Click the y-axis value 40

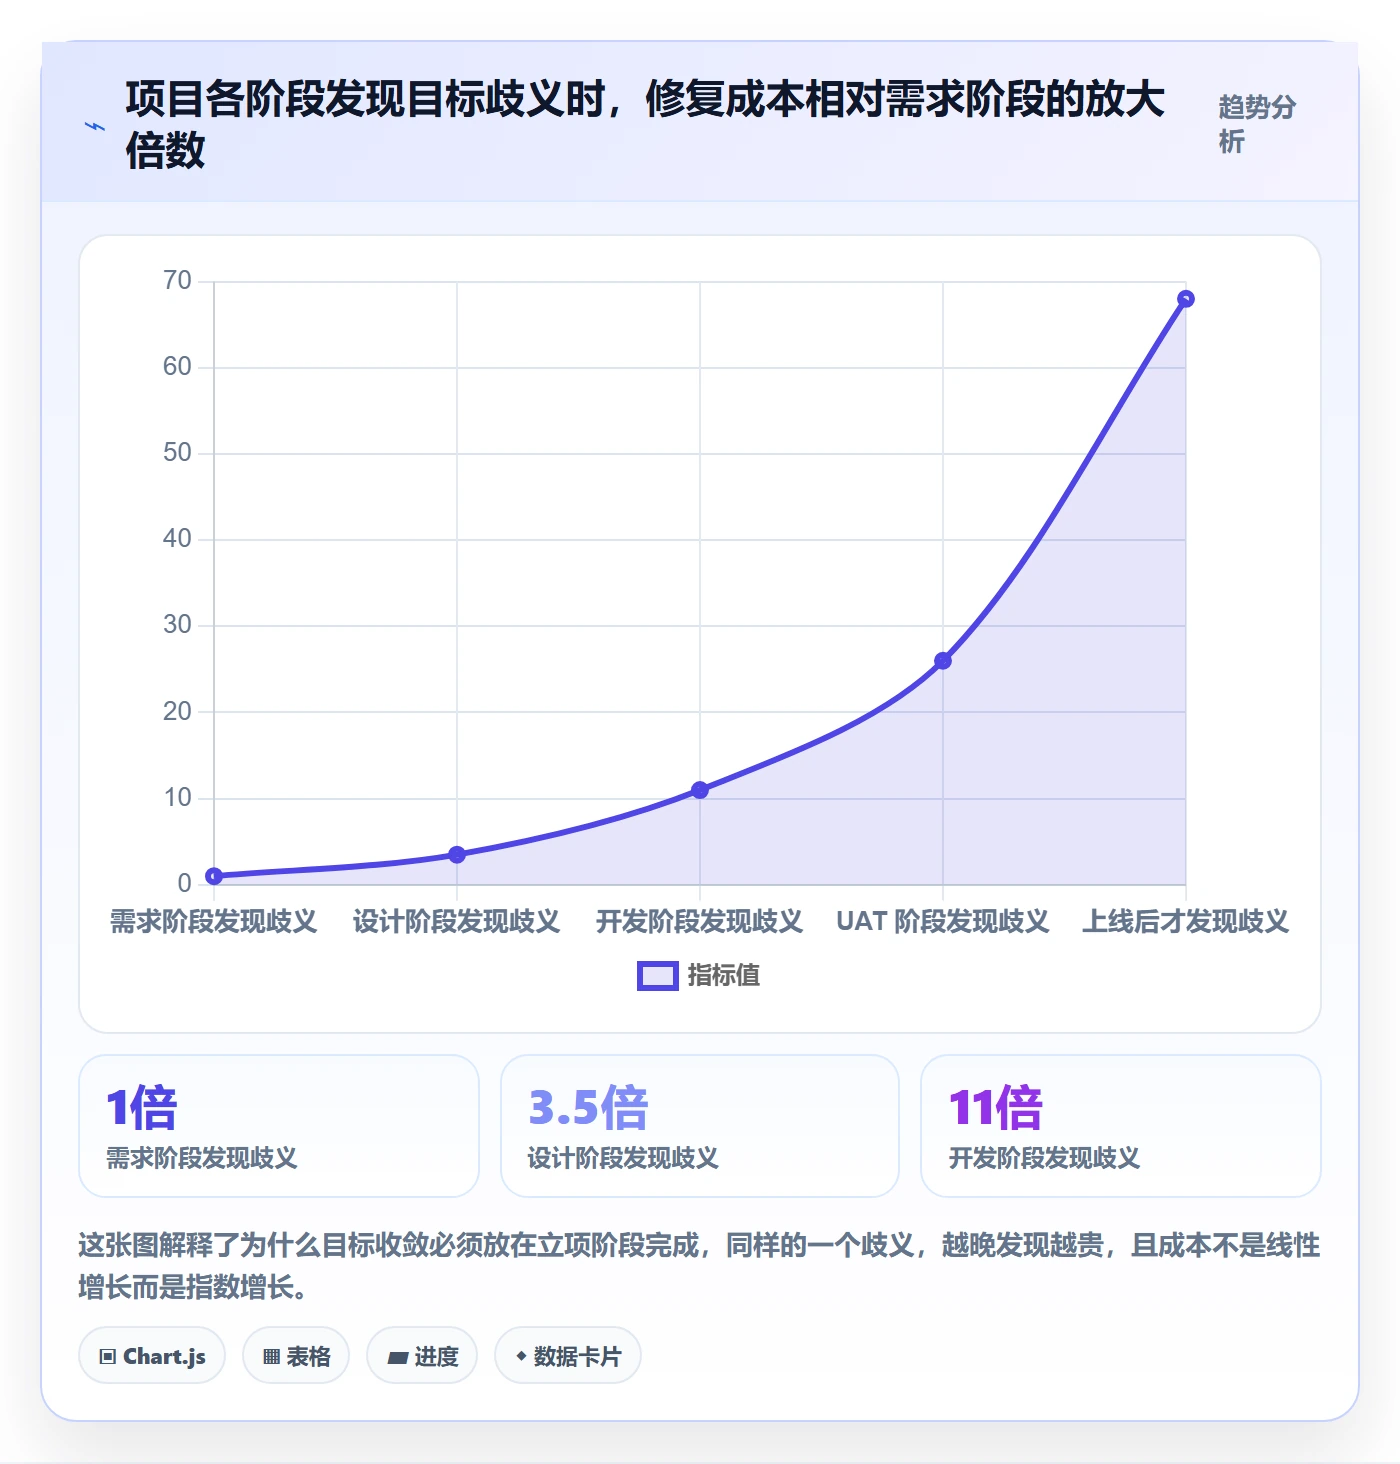177,539
